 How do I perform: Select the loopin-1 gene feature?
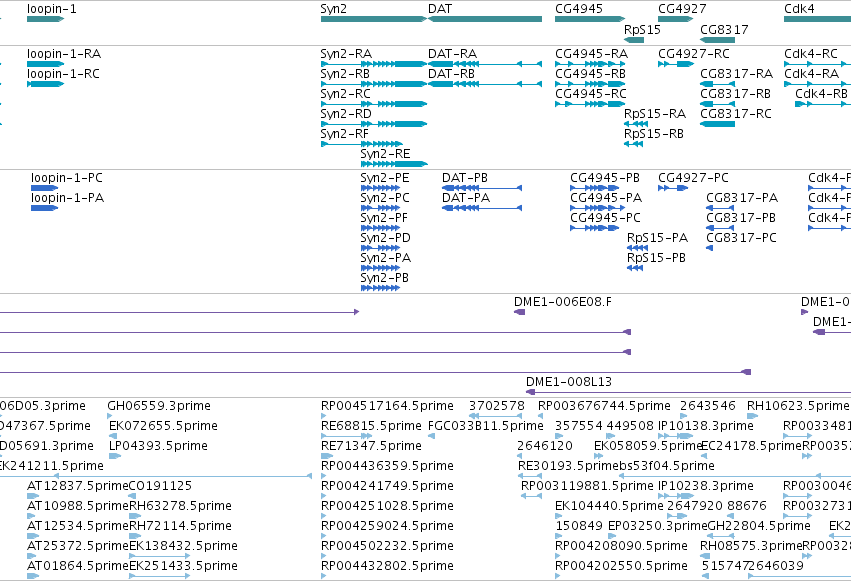click(46, 20)
